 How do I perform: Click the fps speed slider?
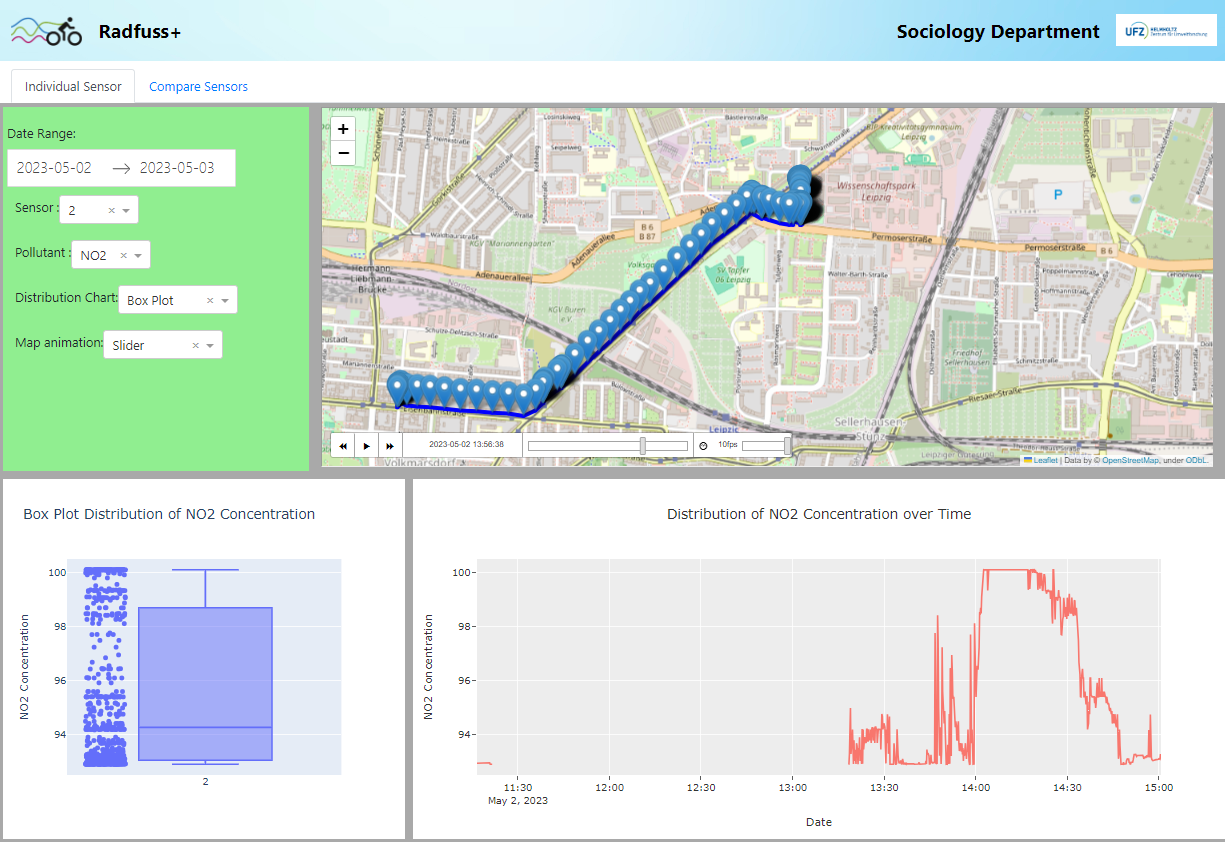click(766, 445)
